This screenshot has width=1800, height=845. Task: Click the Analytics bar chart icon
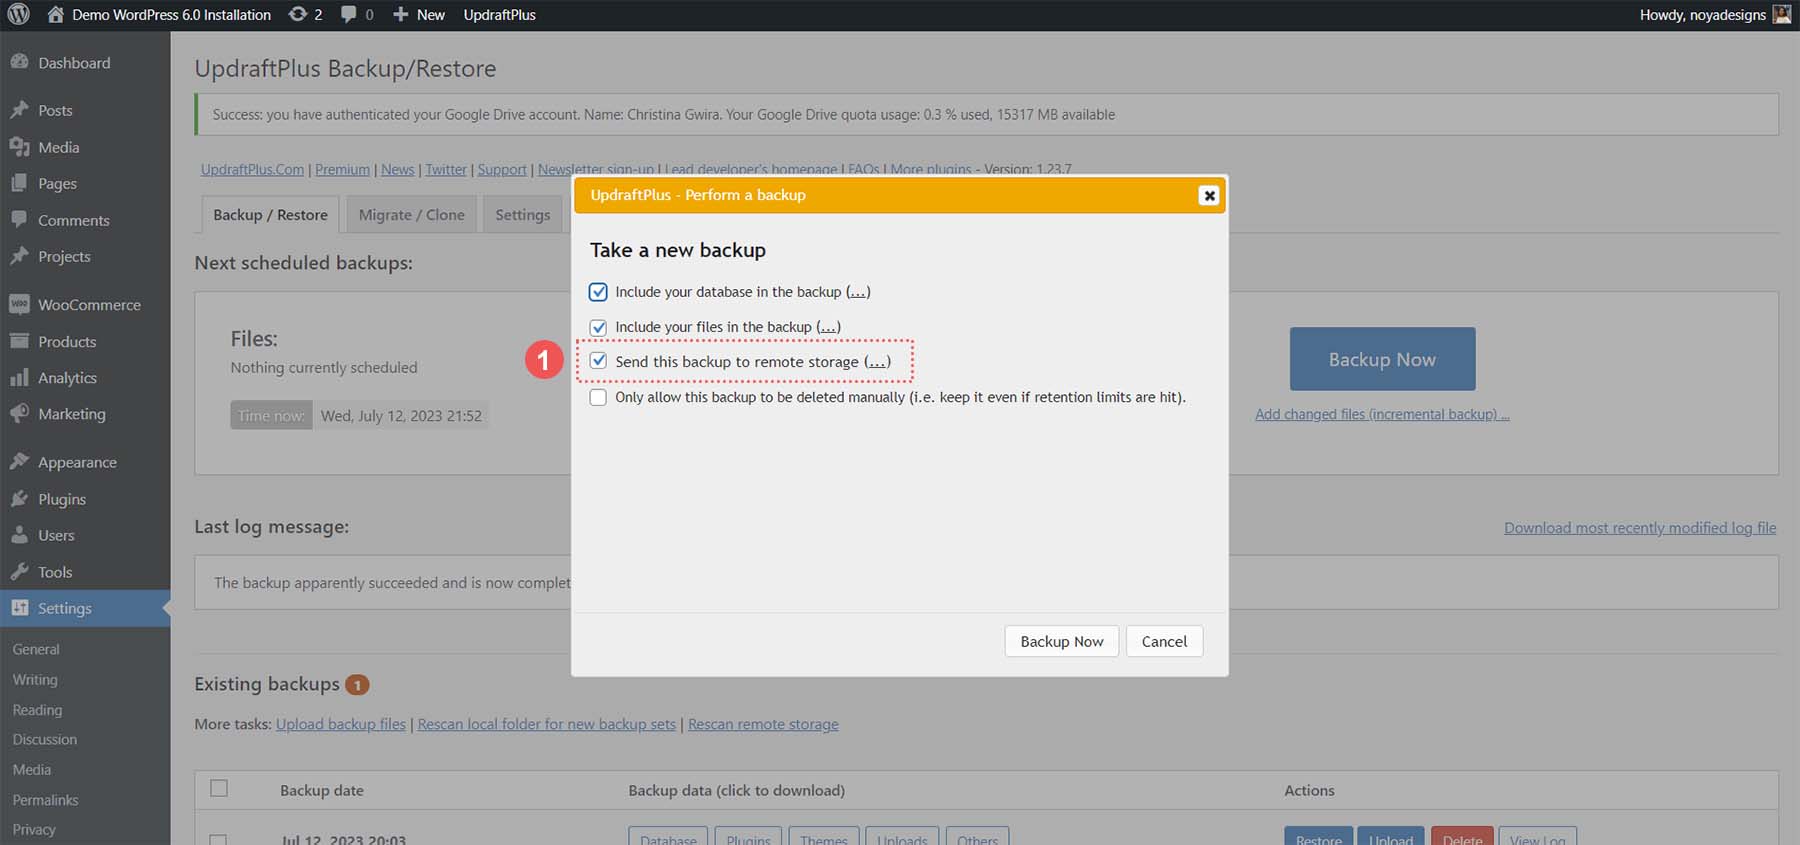(19, 377)
